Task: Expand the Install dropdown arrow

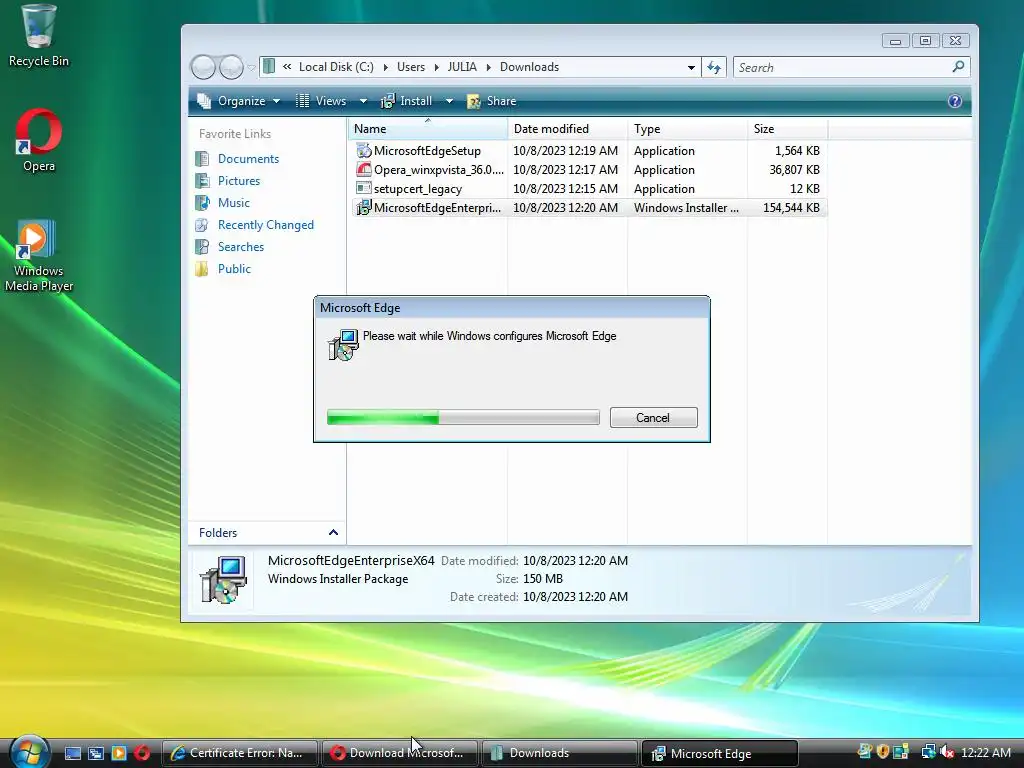Action: [x=449, y=101]
